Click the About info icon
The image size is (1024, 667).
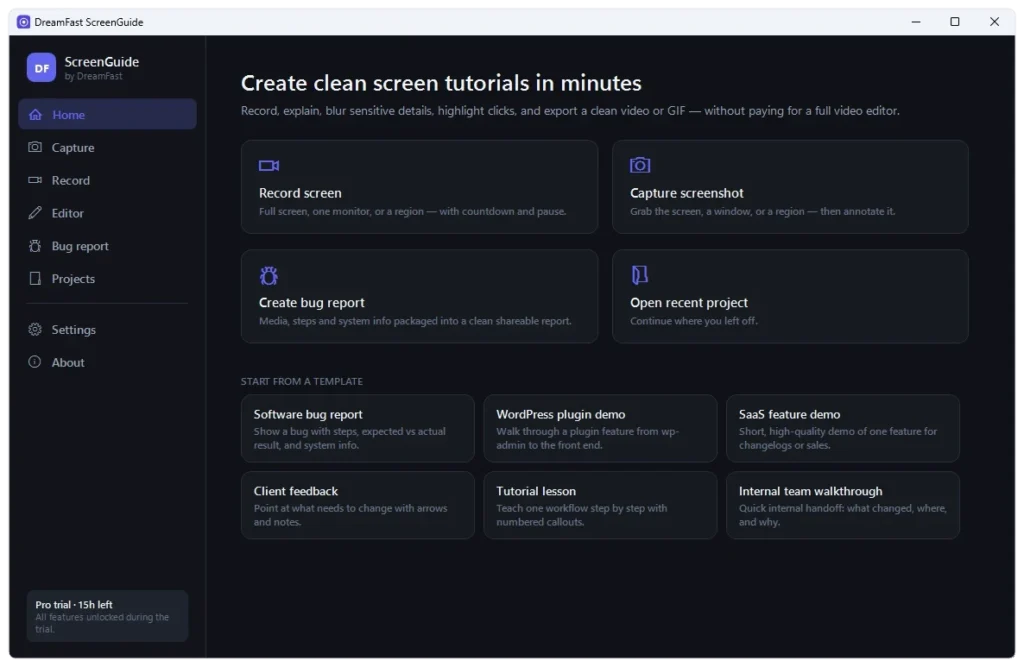(35, 362)
